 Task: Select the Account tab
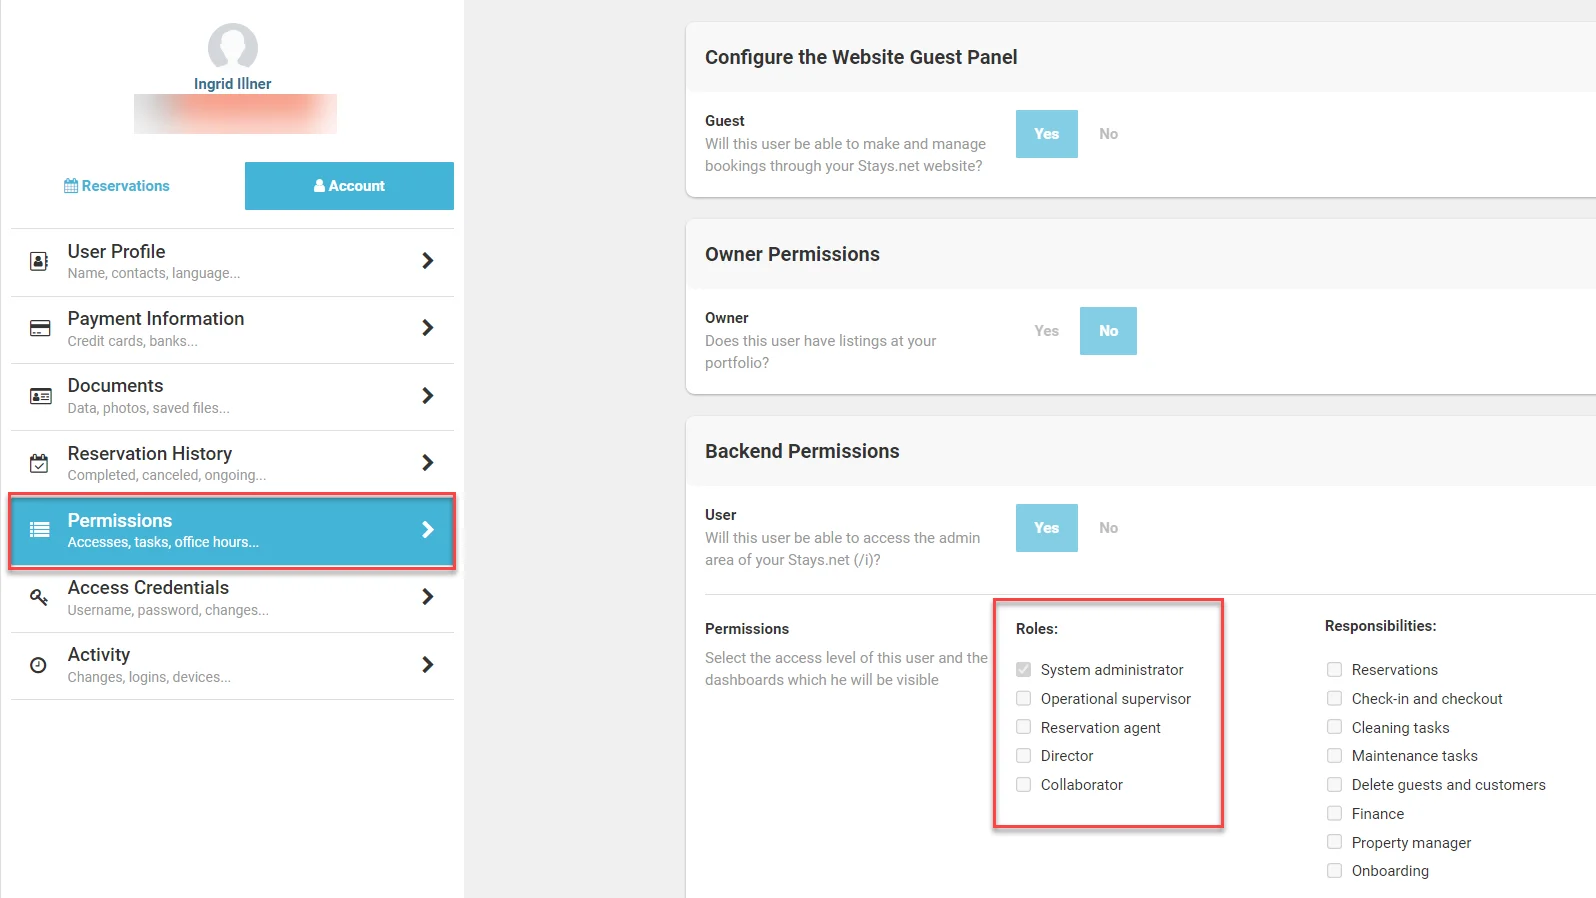pos(349,186)
